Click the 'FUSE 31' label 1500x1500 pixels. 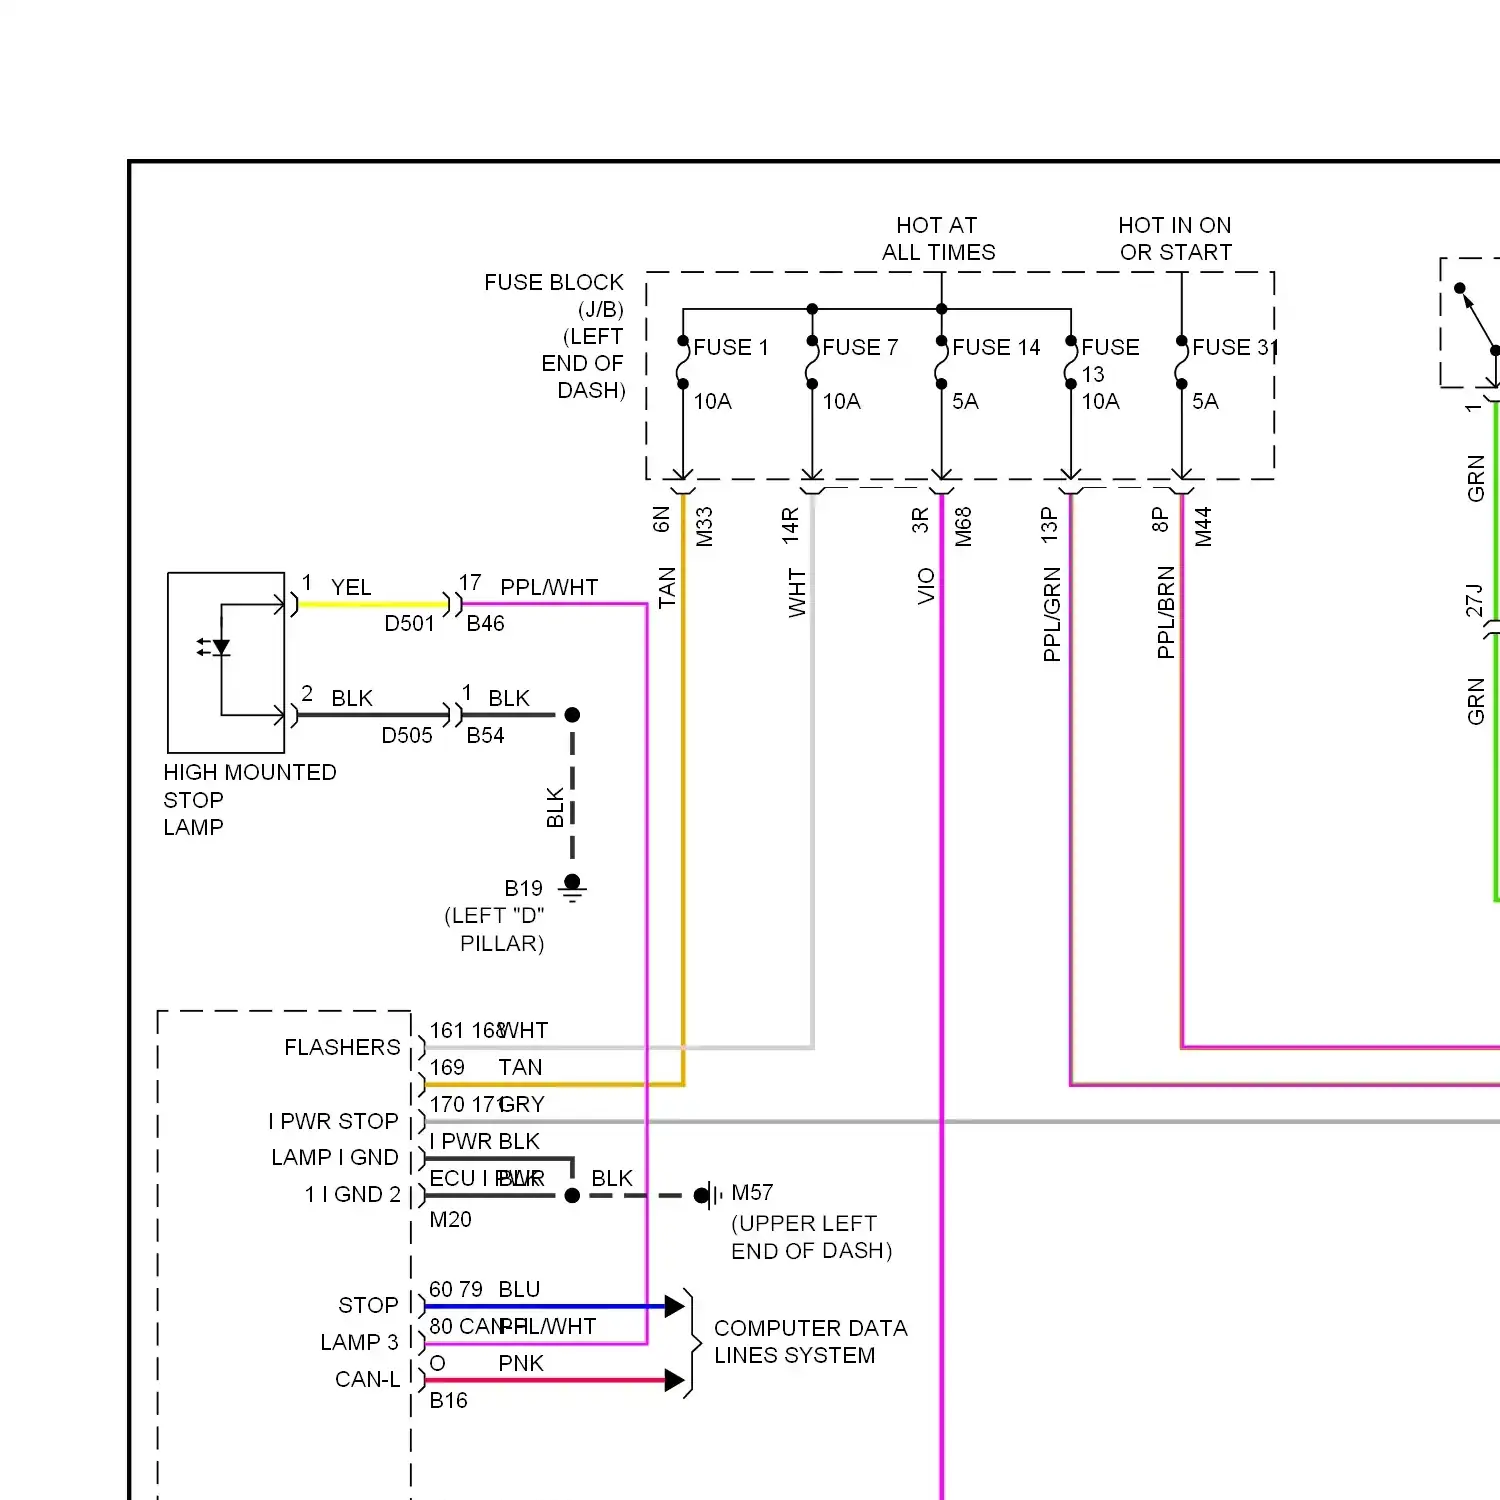tap(1235, 347)
